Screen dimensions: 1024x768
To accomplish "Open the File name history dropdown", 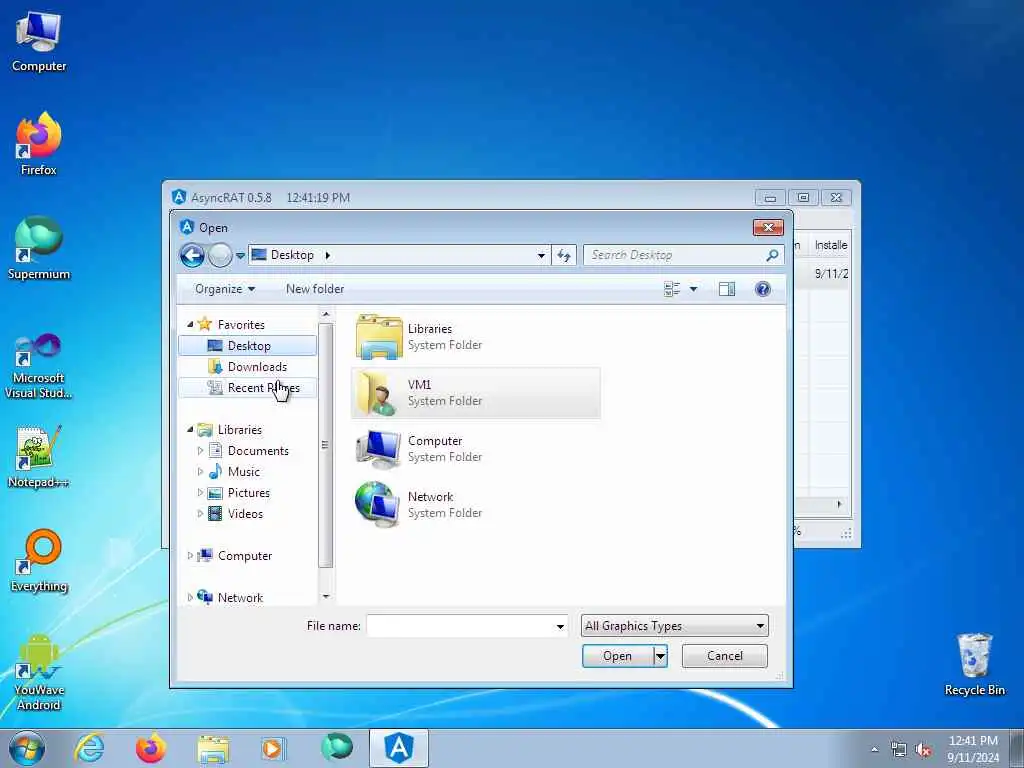I will (x=560, y=626).
